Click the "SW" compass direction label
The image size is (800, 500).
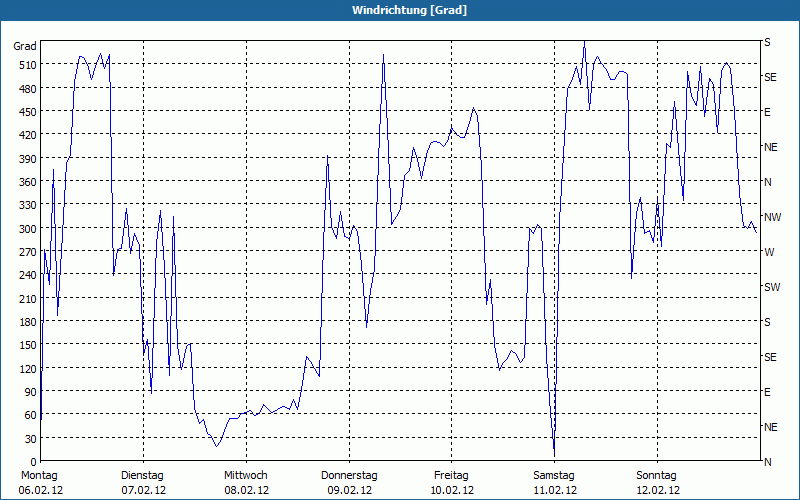tap(772, 287)
